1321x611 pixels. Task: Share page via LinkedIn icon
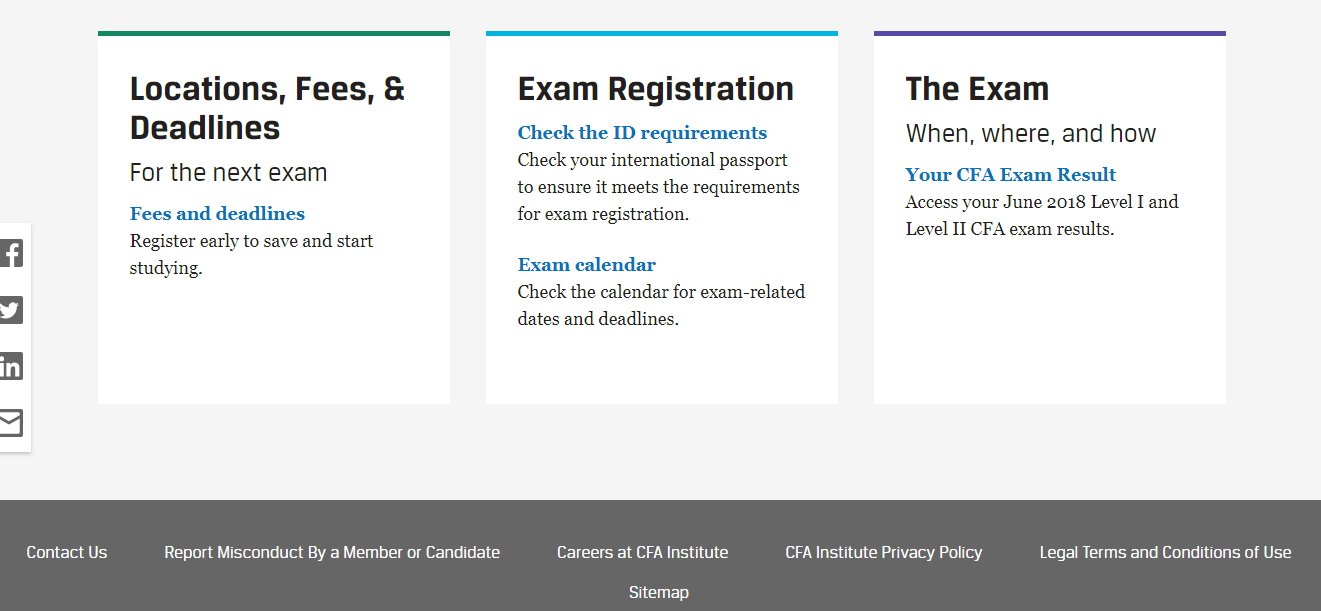[11, 366]
